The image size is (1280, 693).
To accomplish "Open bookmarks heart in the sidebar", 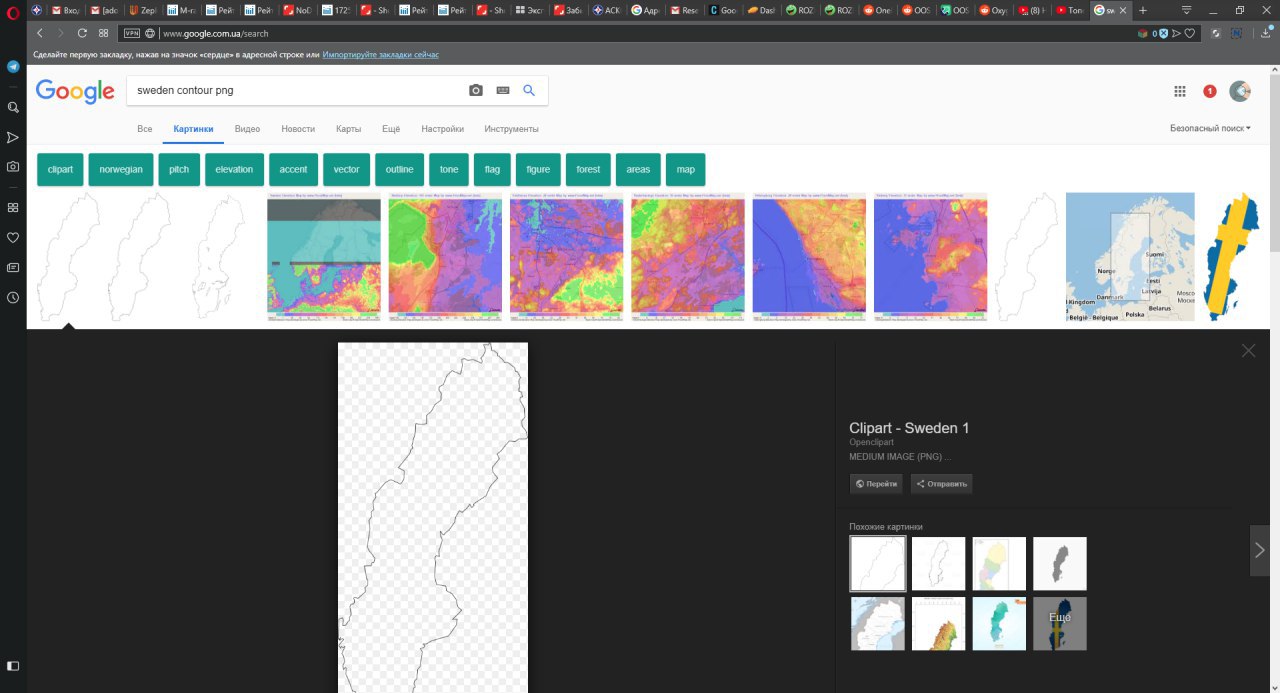I will click(x=13, y=238).
